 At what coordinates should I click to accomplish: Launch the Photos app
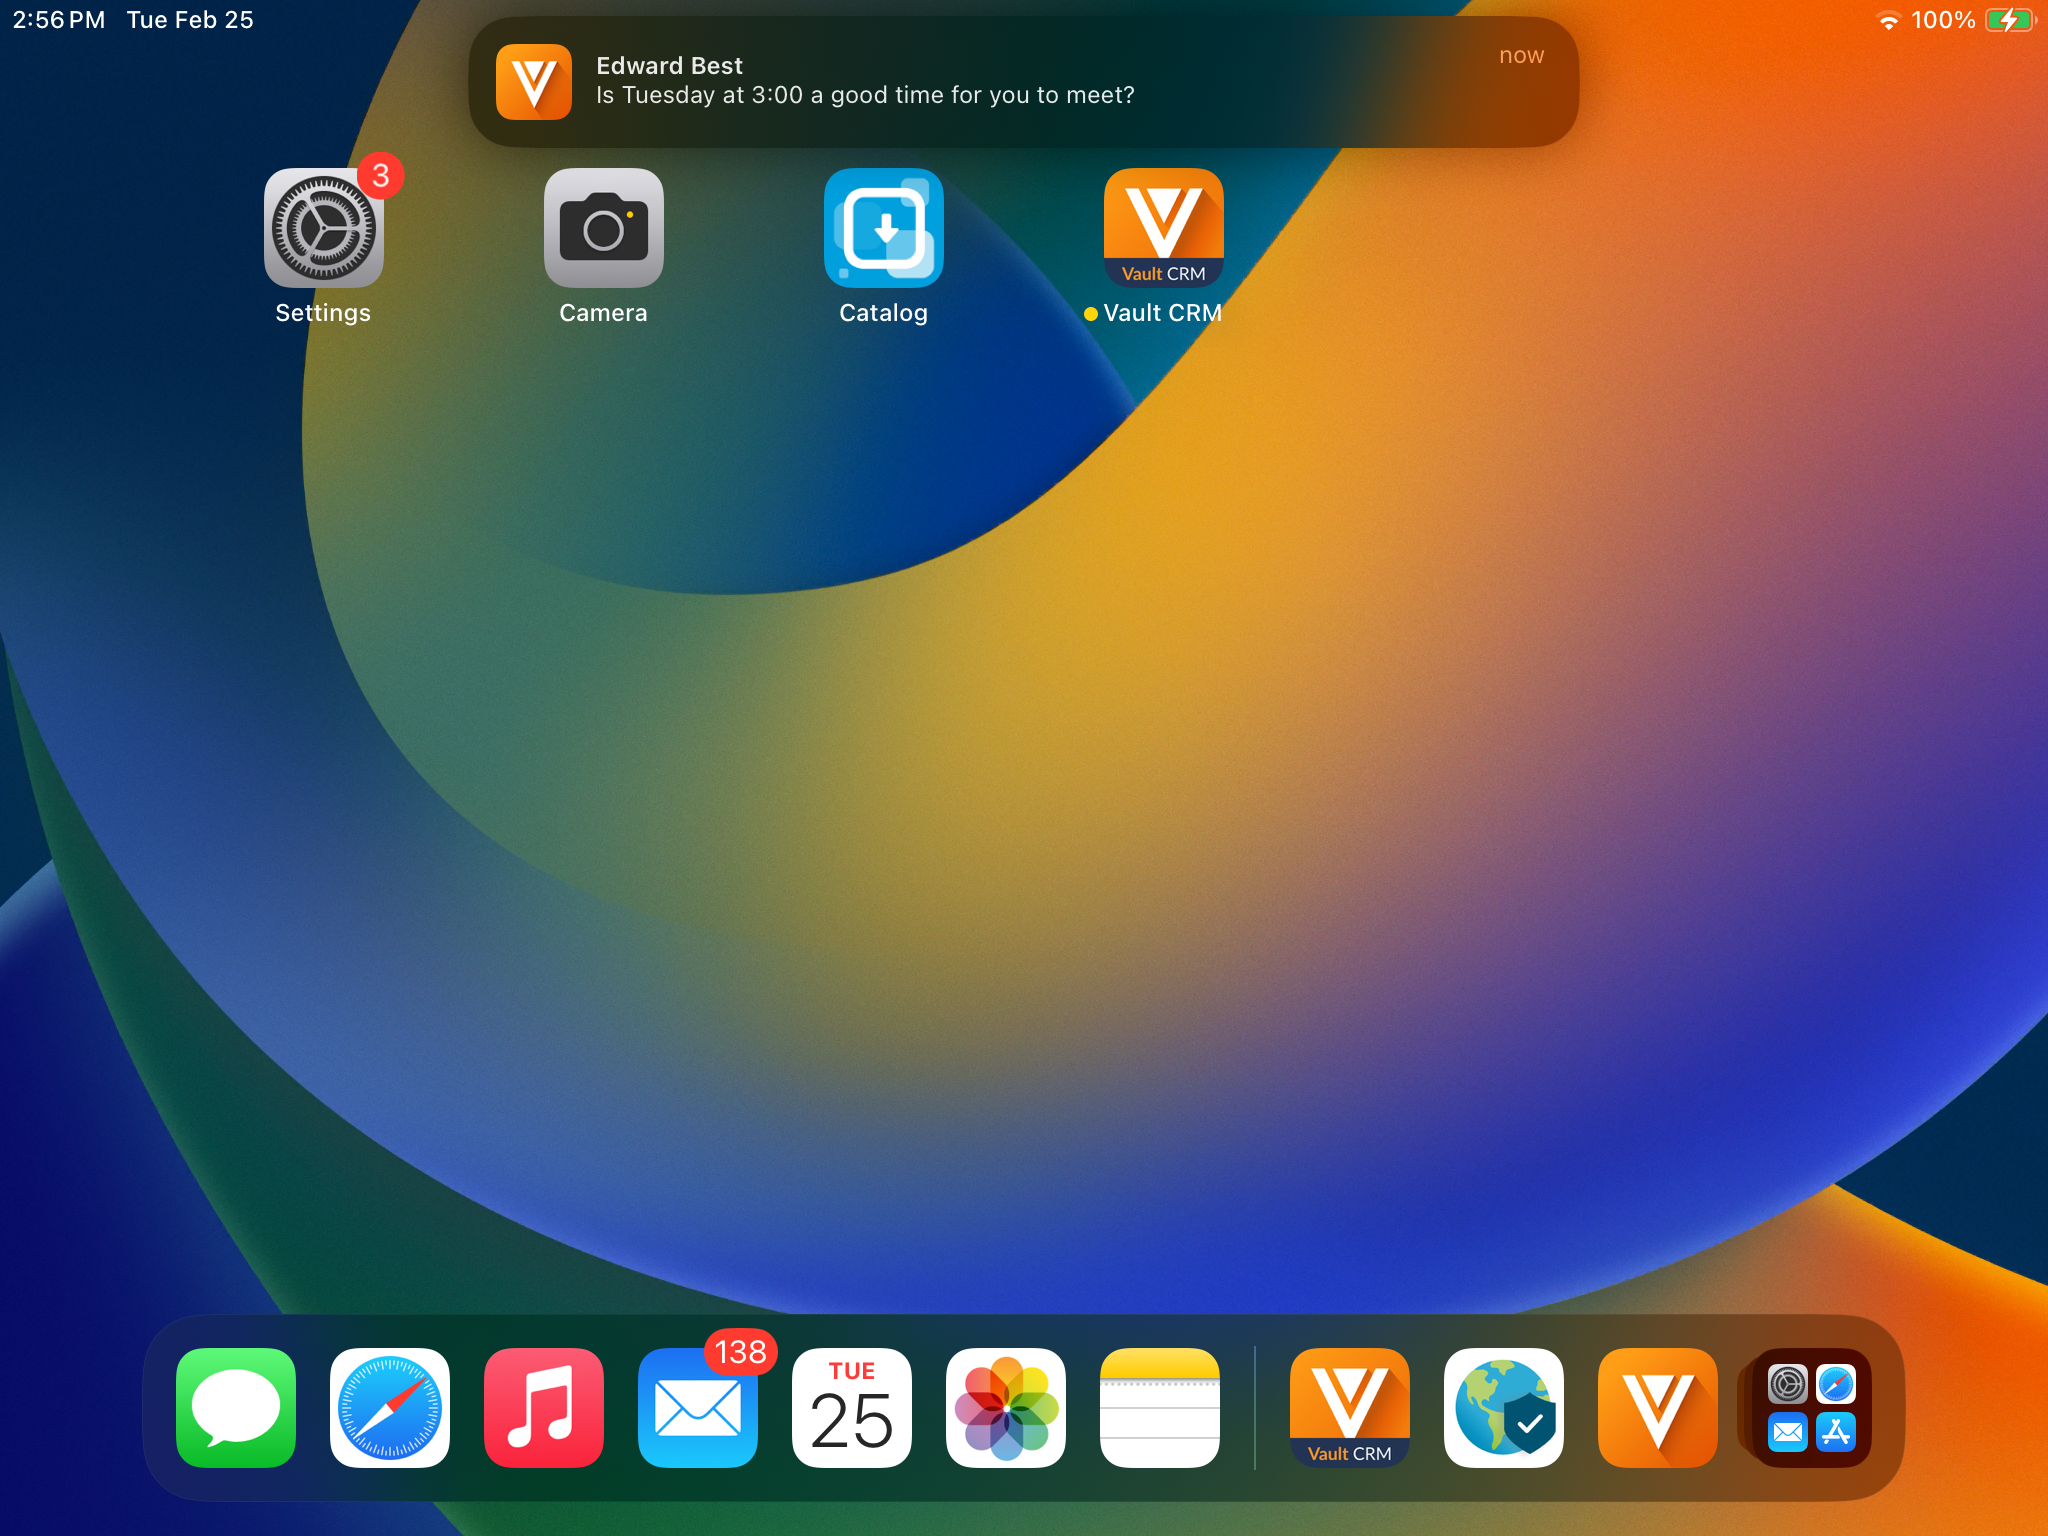click(1006, 1407)
